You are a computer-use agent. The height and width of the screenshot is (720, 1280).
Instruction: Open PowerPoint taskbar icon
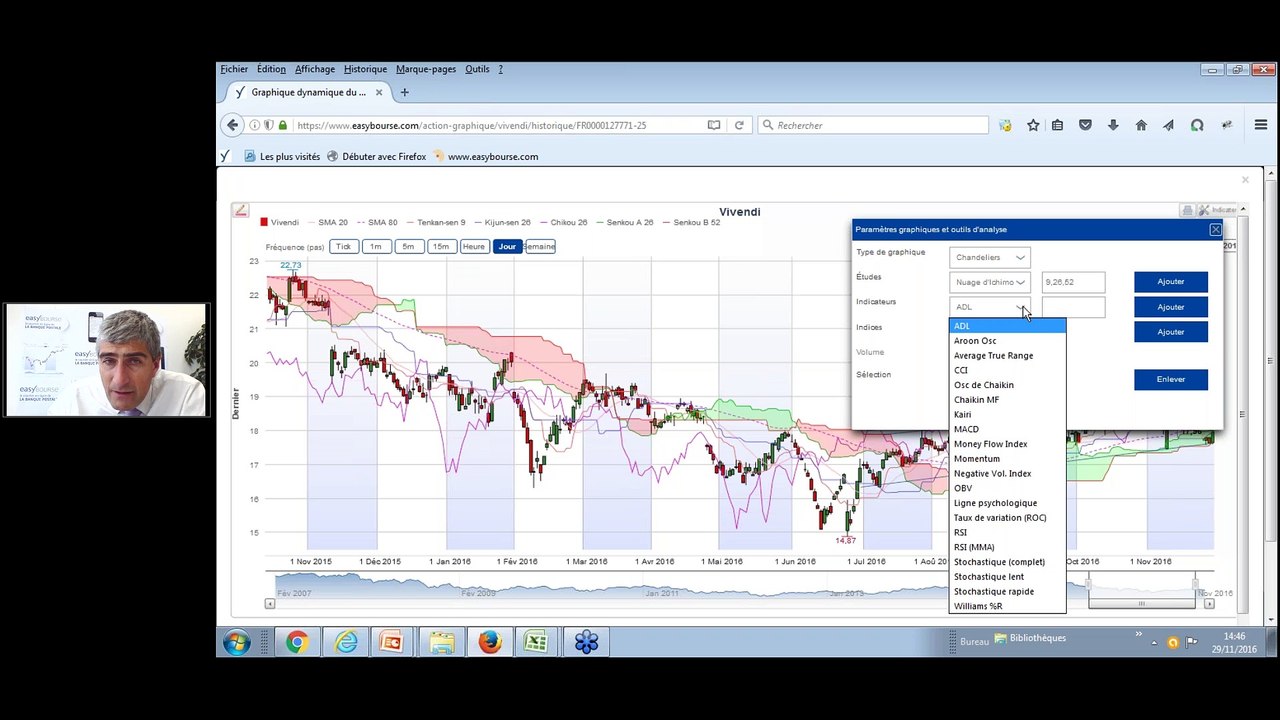pos(391,642)
